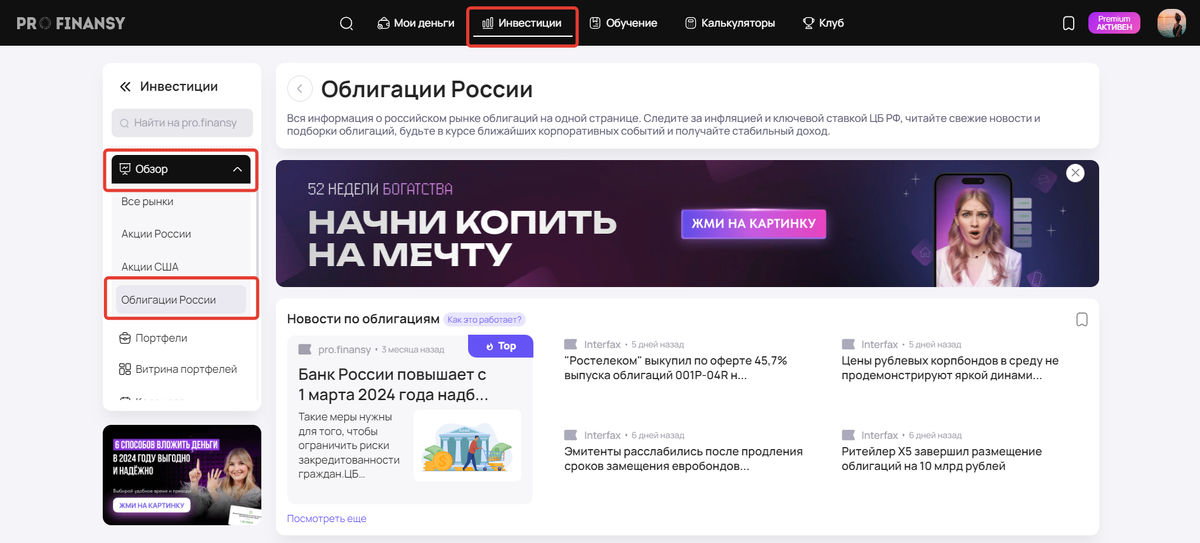
Task: Click the bank illustration thumbnail in news card
Action: coord(467,446)
